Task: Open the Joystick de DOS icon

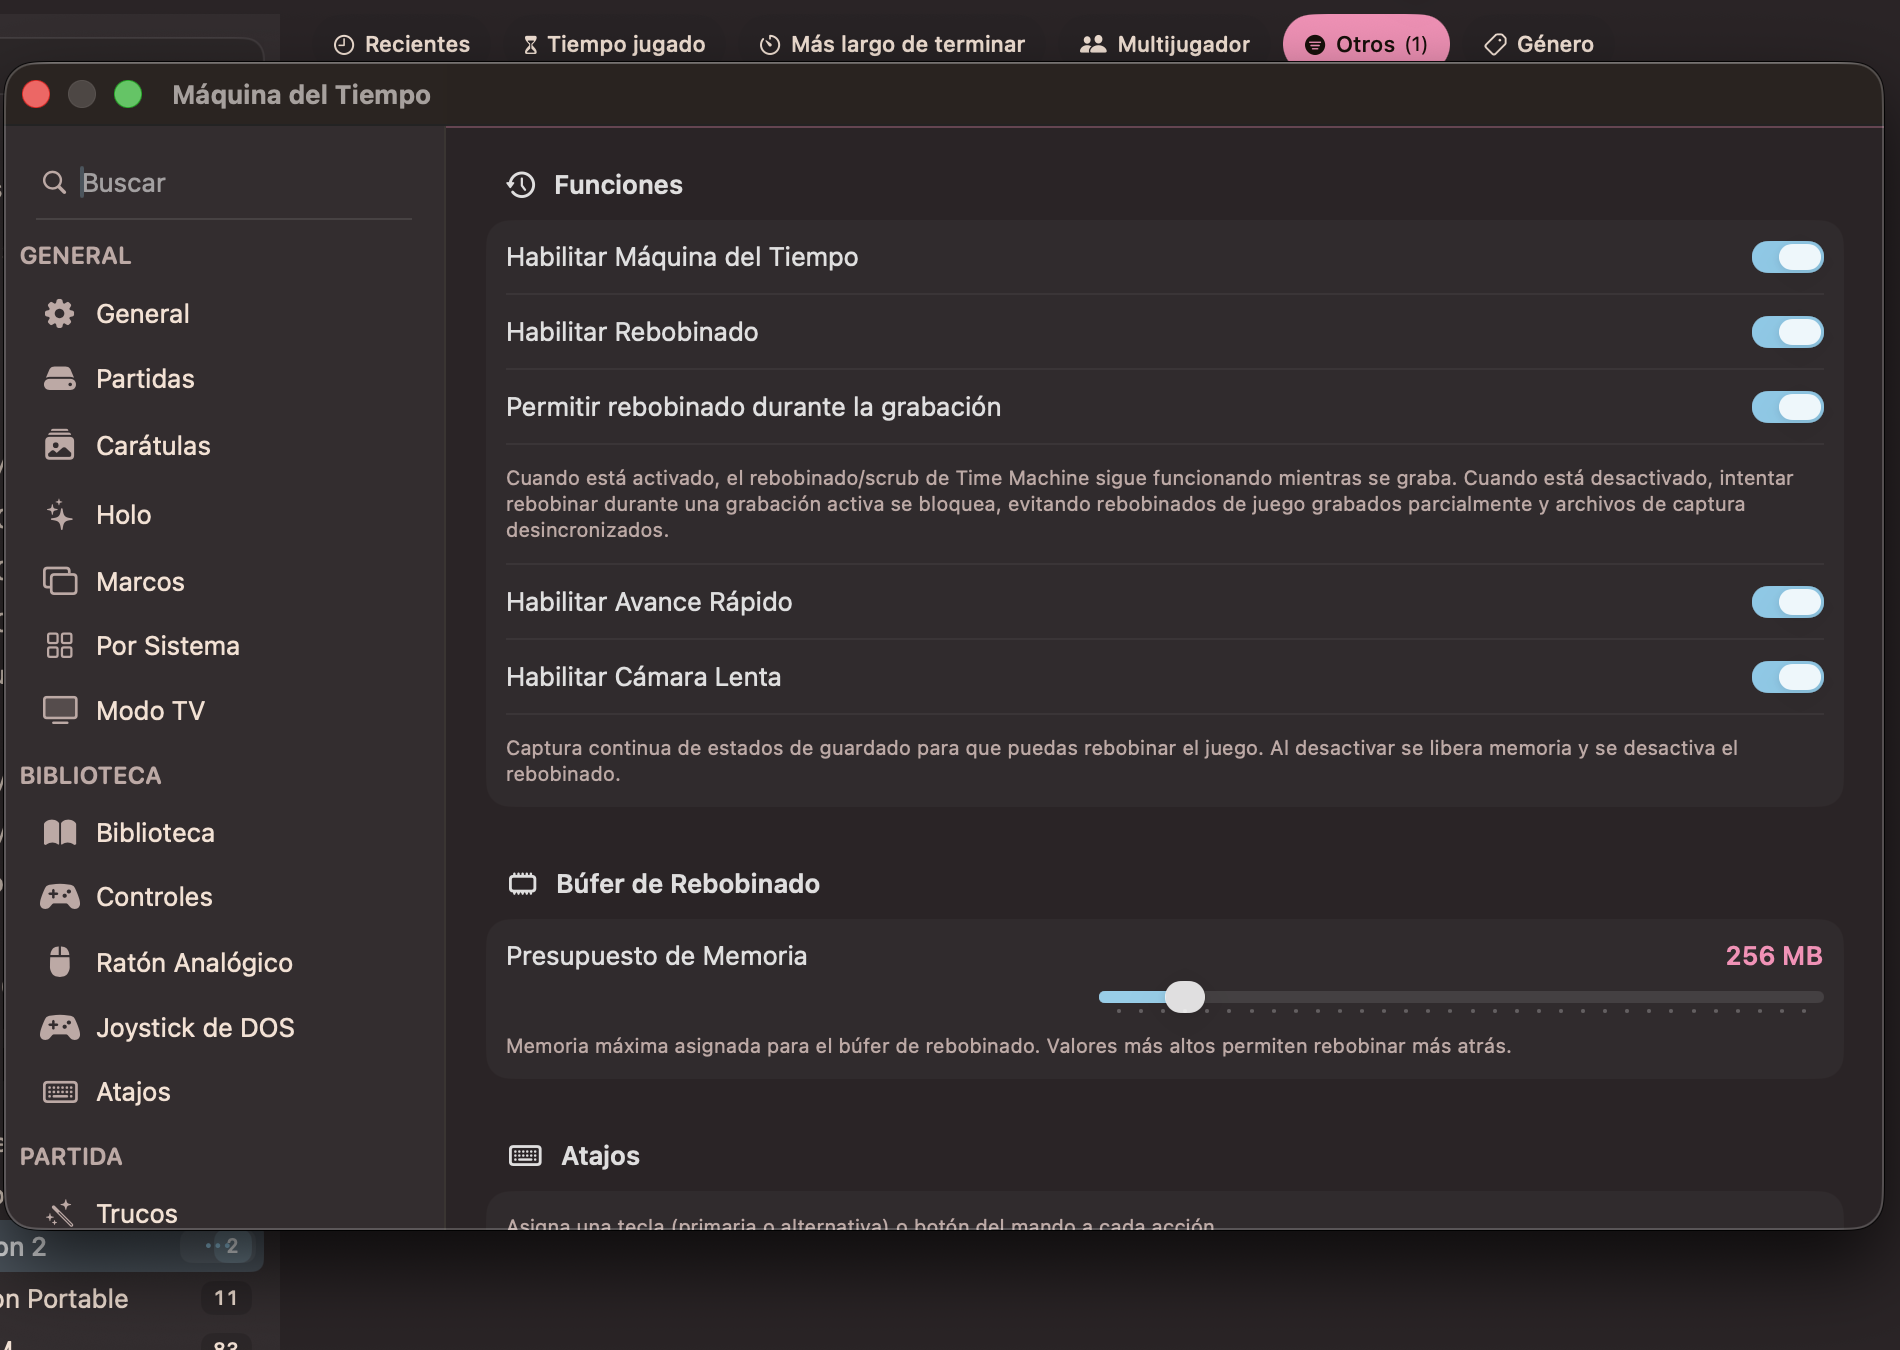Action: tap(59, 1027)
